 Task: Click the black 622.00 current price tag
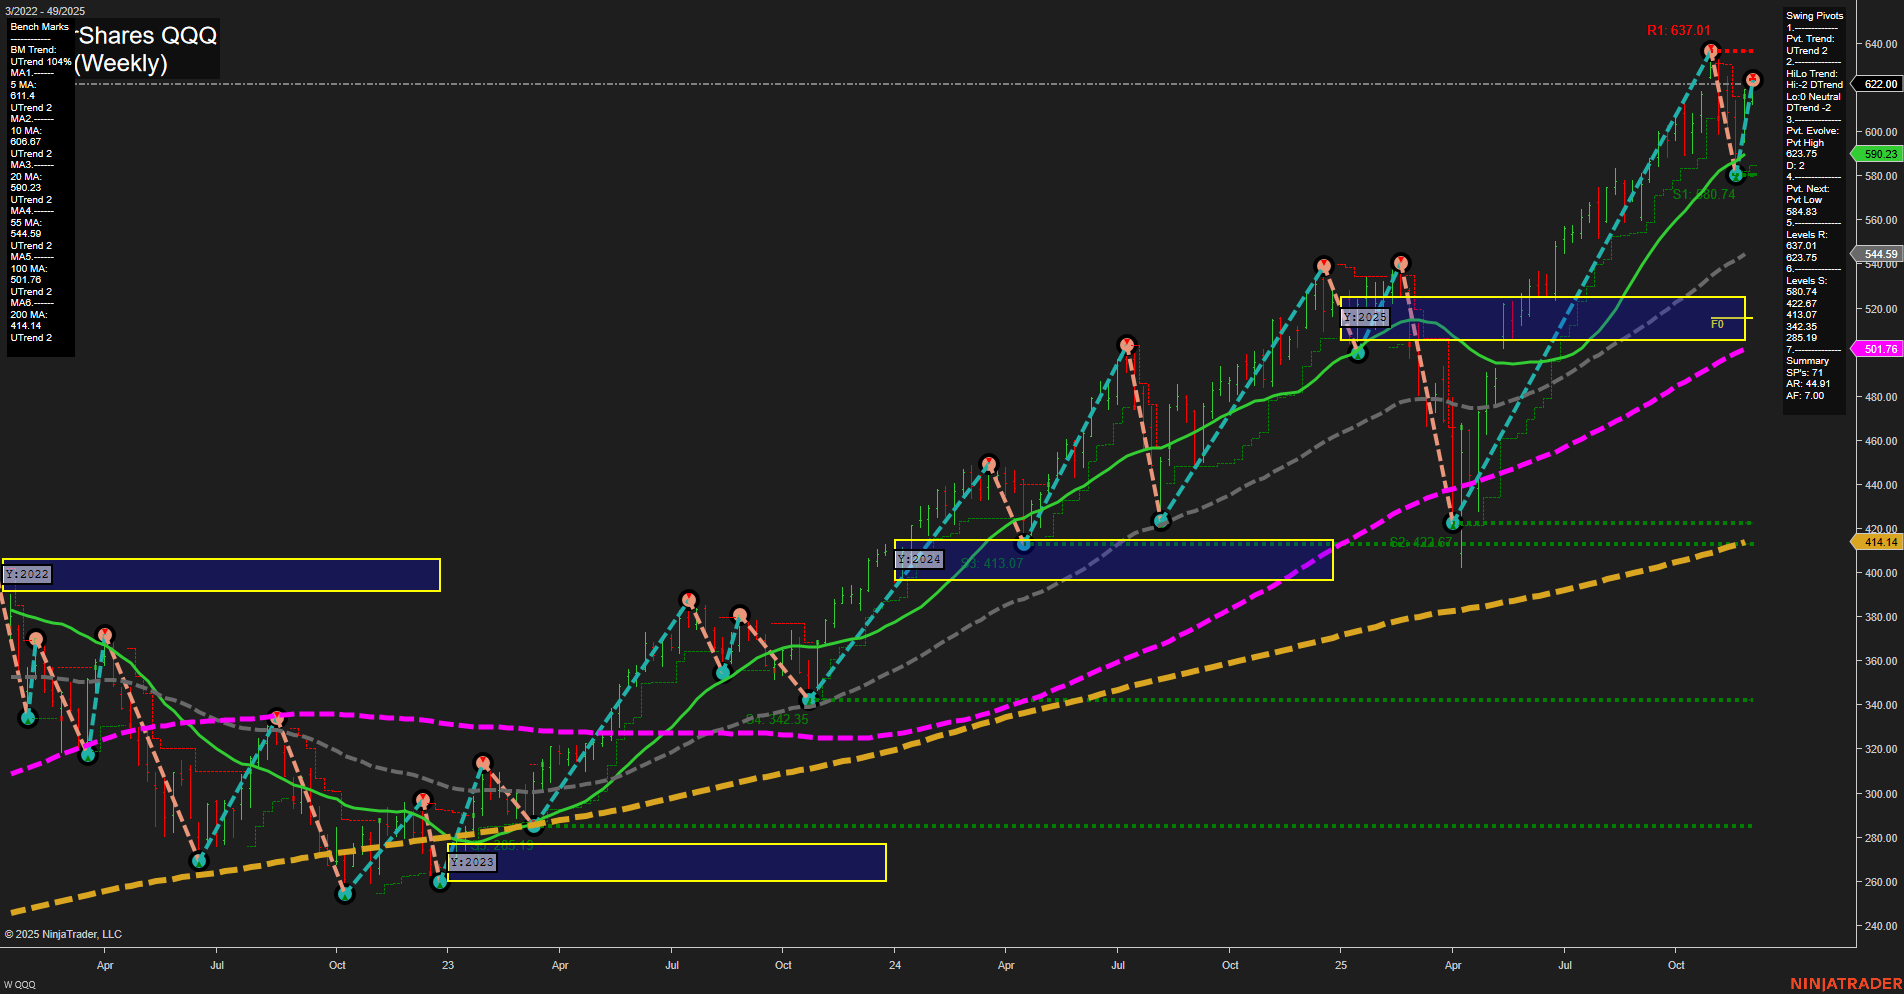1878,85
